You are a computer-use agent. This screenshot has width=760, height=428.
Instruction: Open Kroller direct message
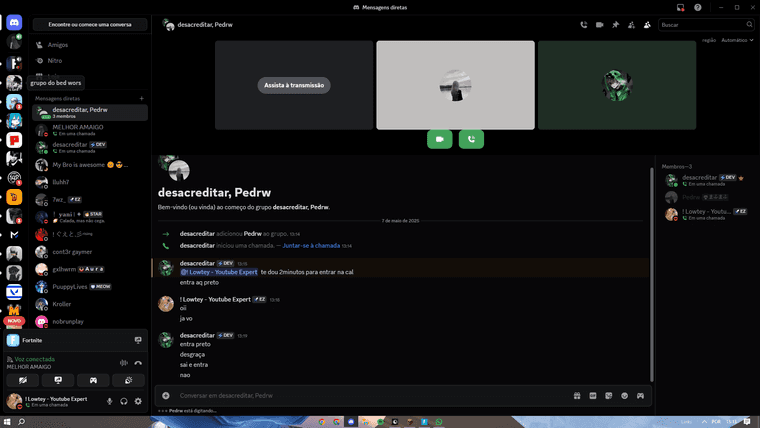(90, 304)
